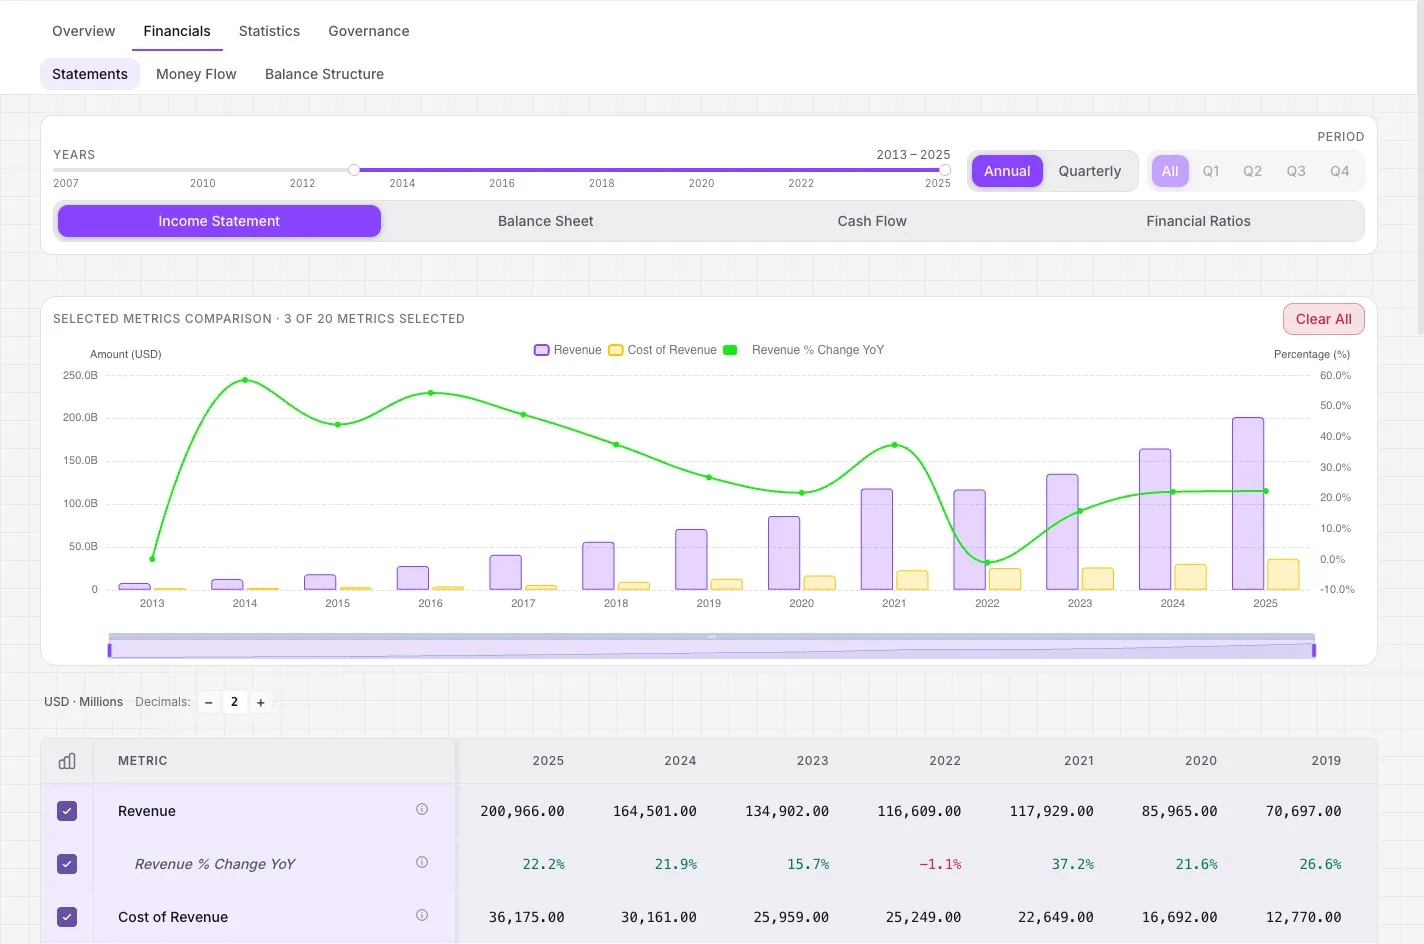Uncheck Revenue % Change YoY checkbox
Viewport: 1424px width, 944px height.
pyautogui.click(x=67, y=864)
